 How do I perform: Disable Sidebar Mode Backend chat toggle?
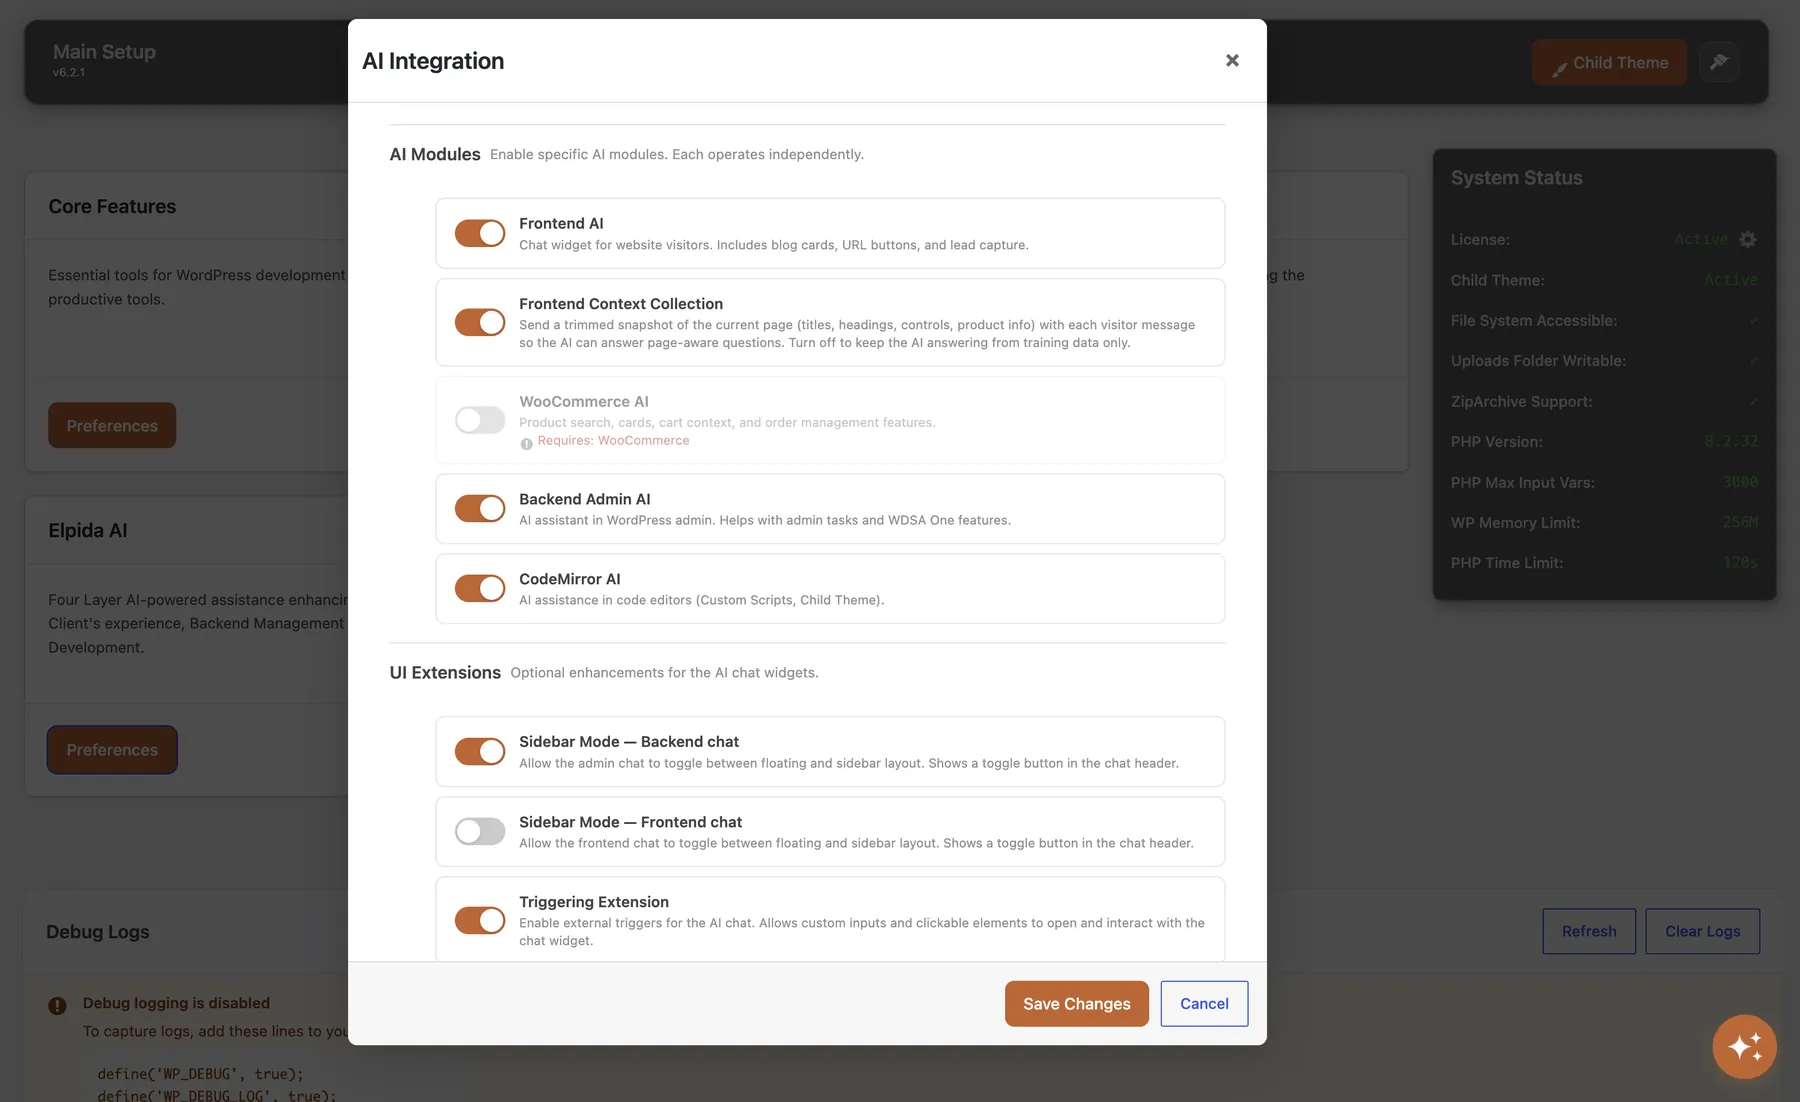click(x=480, y=751)
